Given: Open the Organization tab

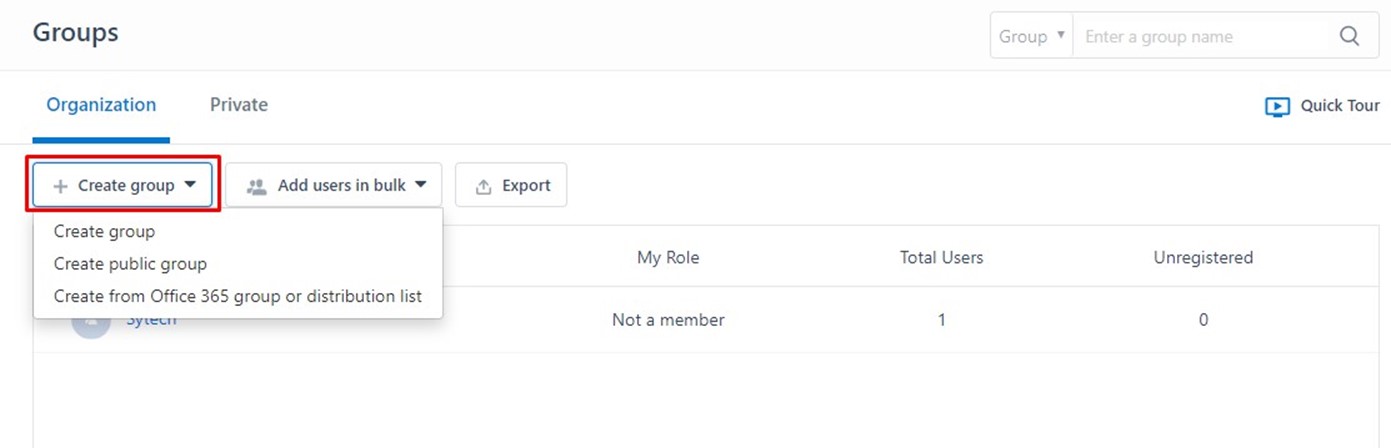Looking at the screenshot, I should point(101,105).
